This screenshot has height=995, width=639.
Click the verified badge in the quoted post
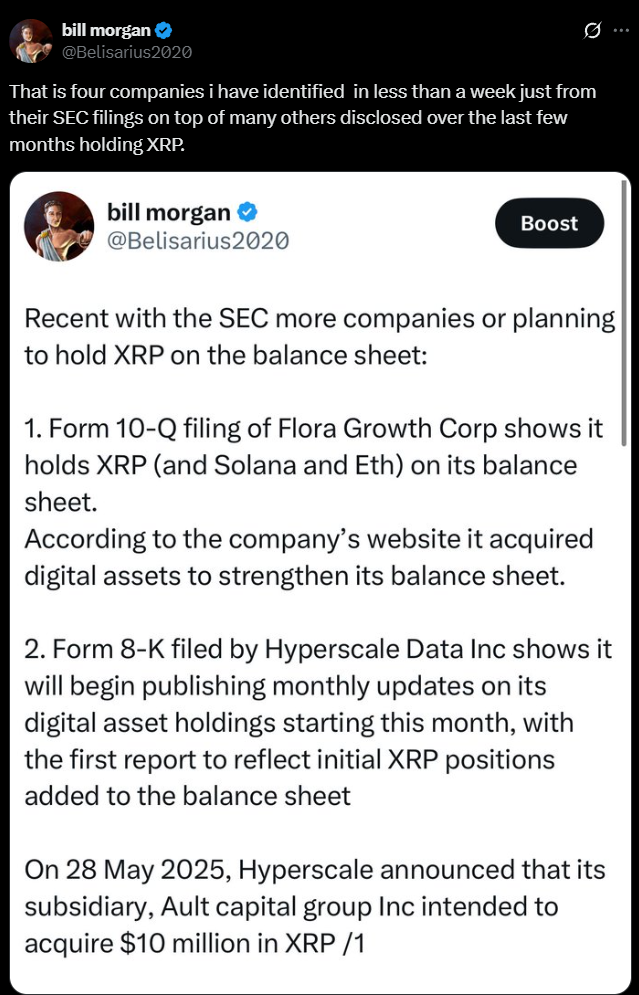click(x=246, y=213)
